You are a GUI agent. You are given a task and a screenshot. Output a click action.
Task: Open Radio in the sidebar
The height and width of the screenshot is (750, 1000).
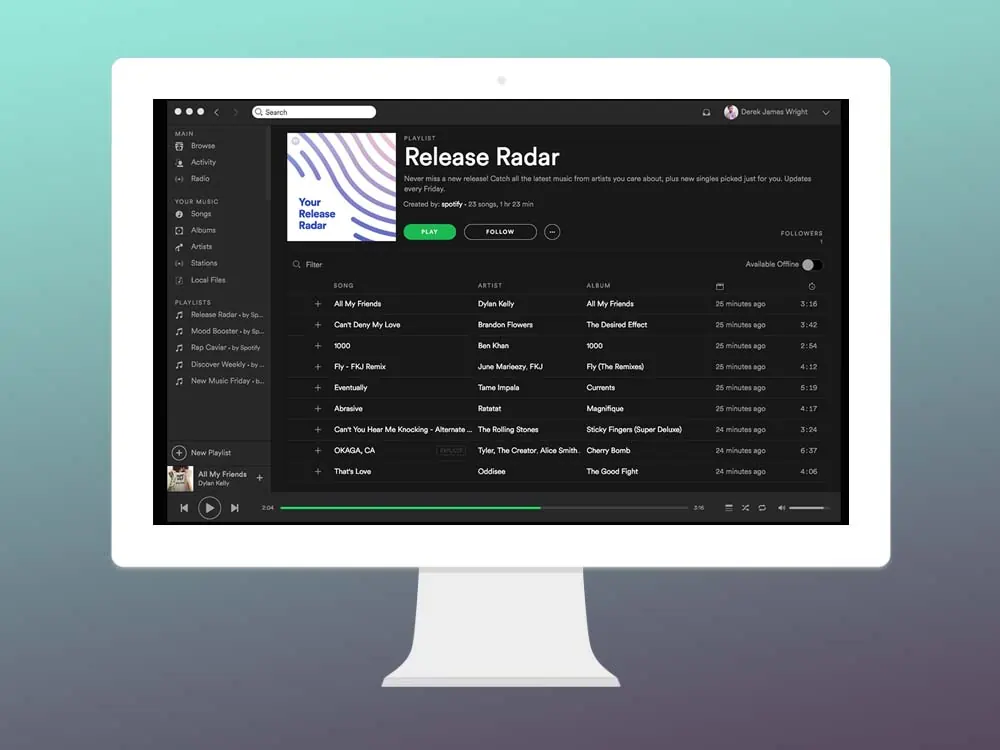click(x=200, y=179)
